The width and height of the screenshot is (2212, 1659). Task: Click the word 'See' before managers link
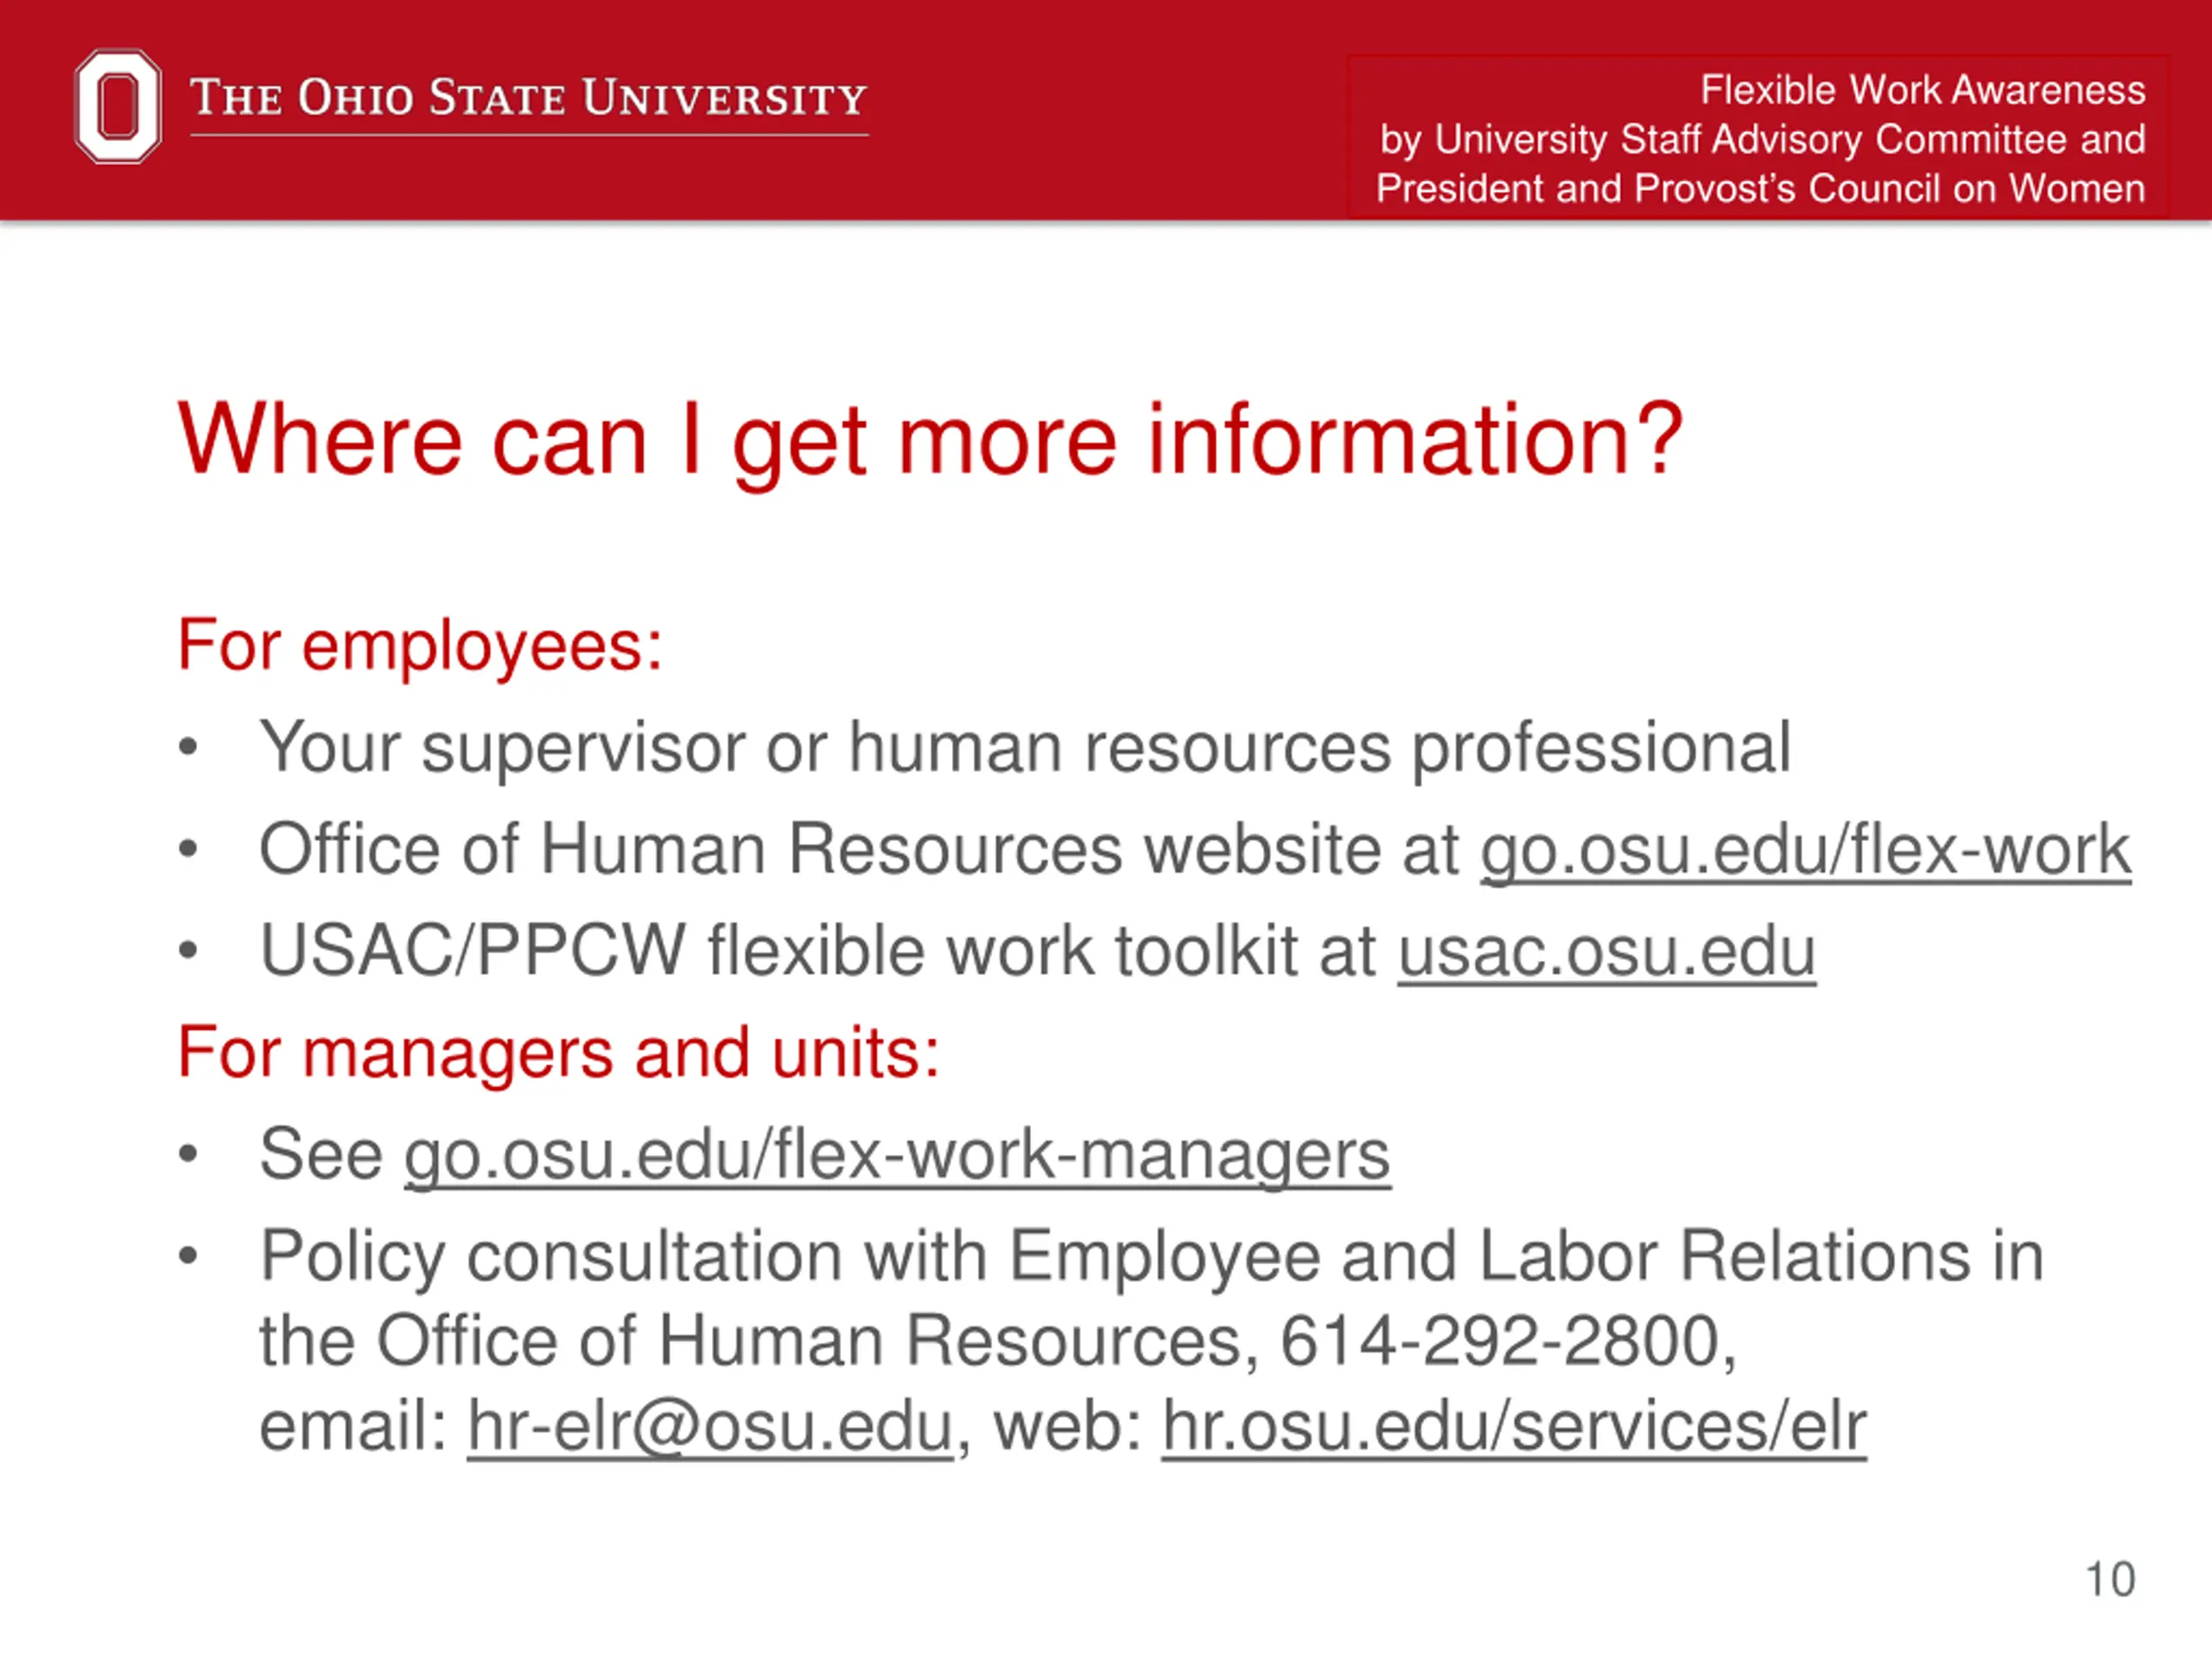click(321, 1155)
